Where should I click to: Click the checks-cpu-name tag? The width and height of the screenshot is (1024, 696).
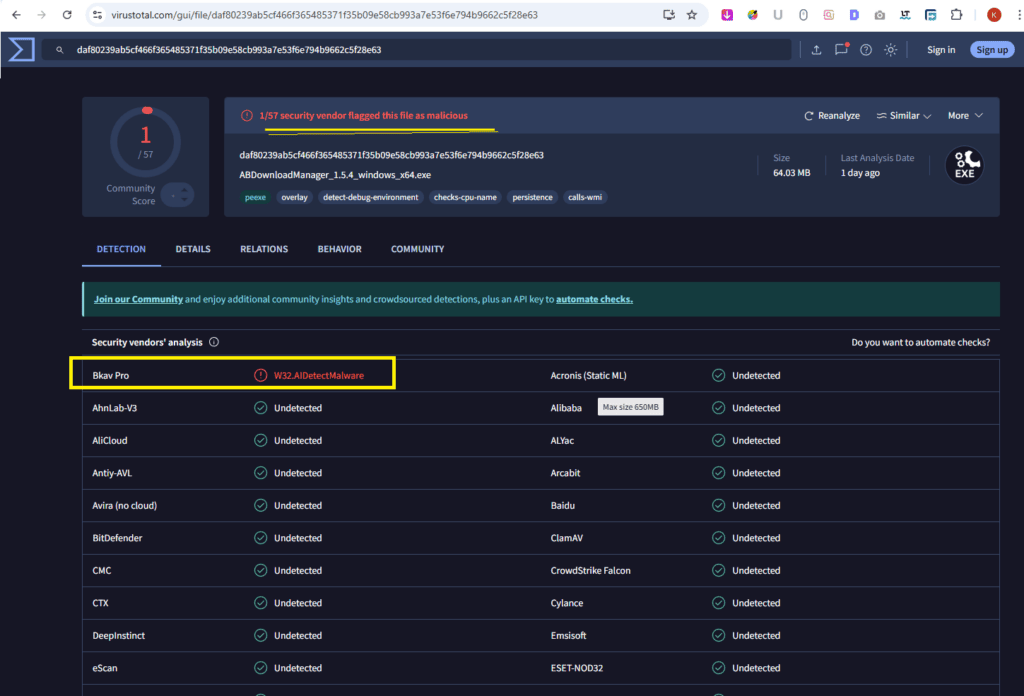coord(465,197)
